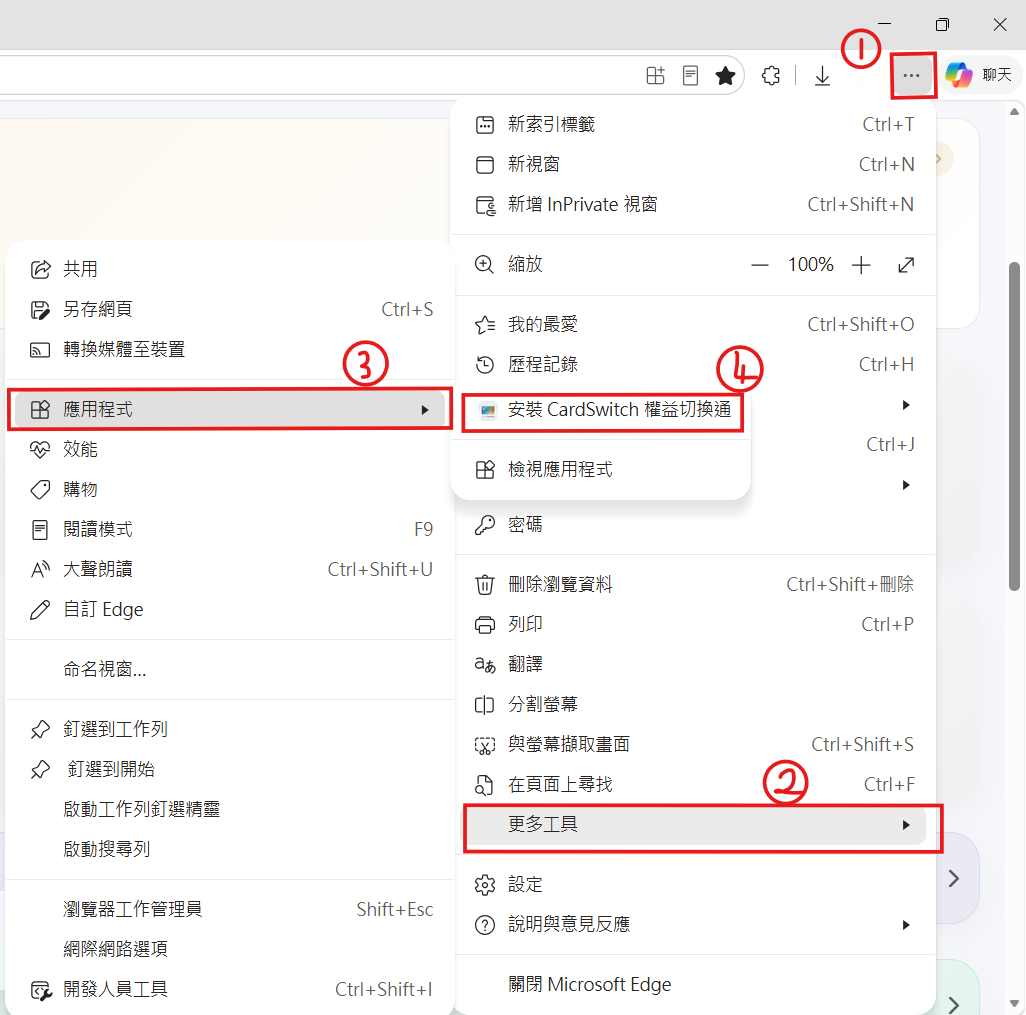Click the page vertical scrollbar thumb

(1014, 426)
